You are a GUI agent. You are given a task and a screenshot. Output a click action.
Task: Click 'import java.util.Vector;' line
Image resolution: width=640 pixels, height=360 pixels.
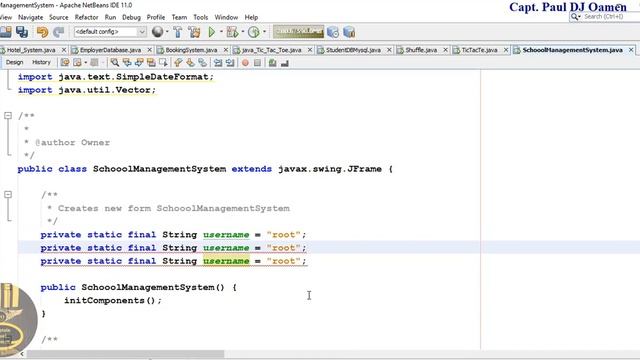pyautogui.click(x=87, y=90)
